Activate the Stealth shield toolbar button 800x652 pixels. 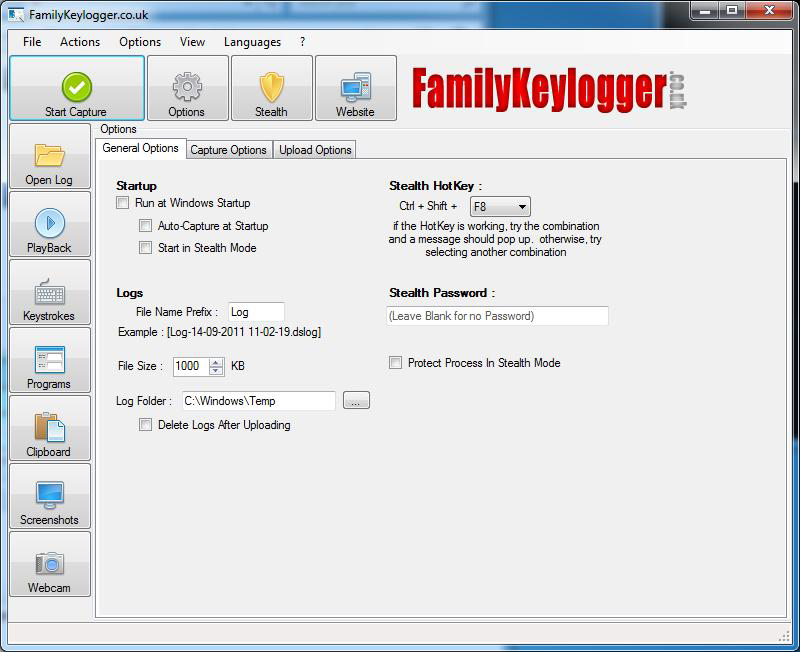(271, 88)
